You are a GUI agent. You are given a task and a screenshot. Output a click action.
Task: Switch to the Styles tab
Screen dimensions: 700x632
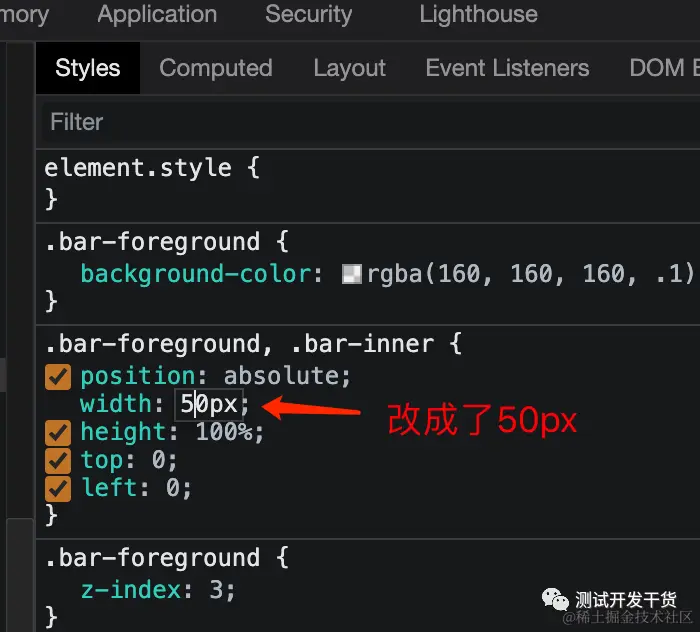click(88, 68)
